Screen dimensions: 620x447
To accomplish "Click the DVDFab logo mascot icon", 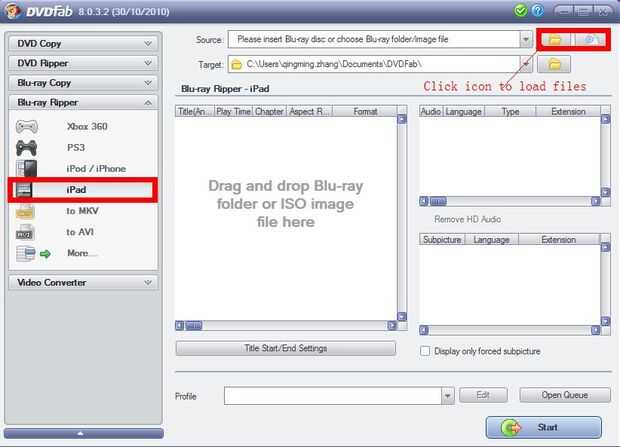I will (x=13, y=10).
